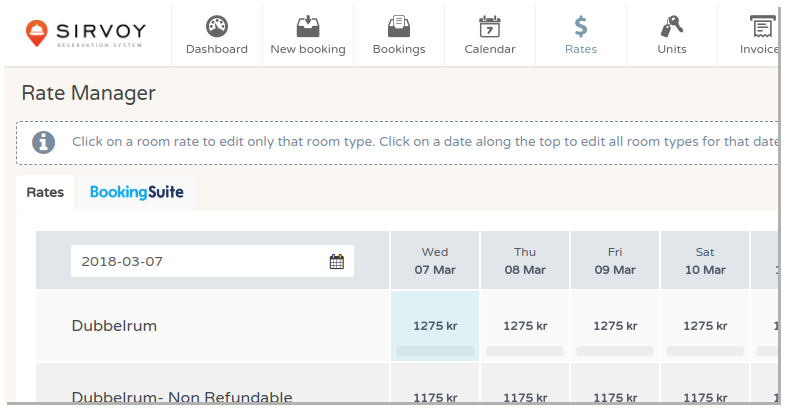The width and height of the screenshot is (790, 417).
Task: Open the Units keys icon
Action: (672, 26)
